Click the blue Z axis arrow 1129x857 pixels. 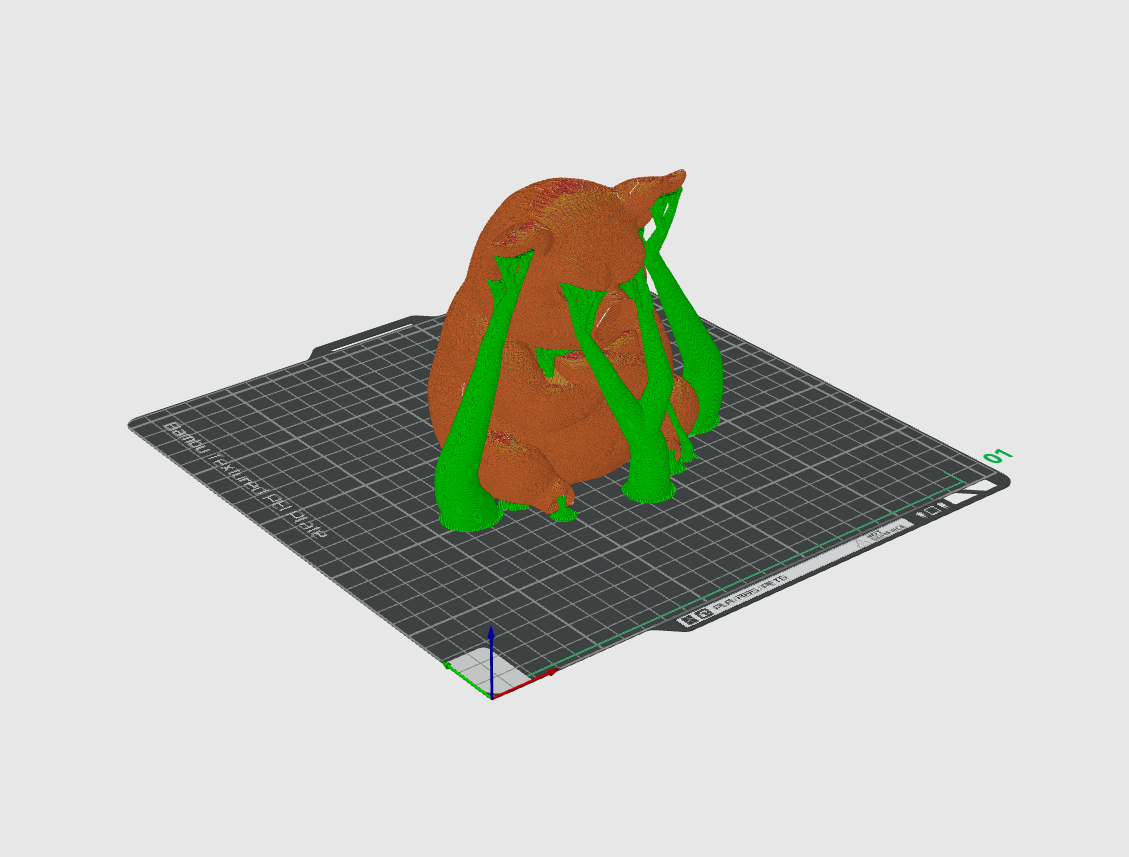(x=491, y=661)
